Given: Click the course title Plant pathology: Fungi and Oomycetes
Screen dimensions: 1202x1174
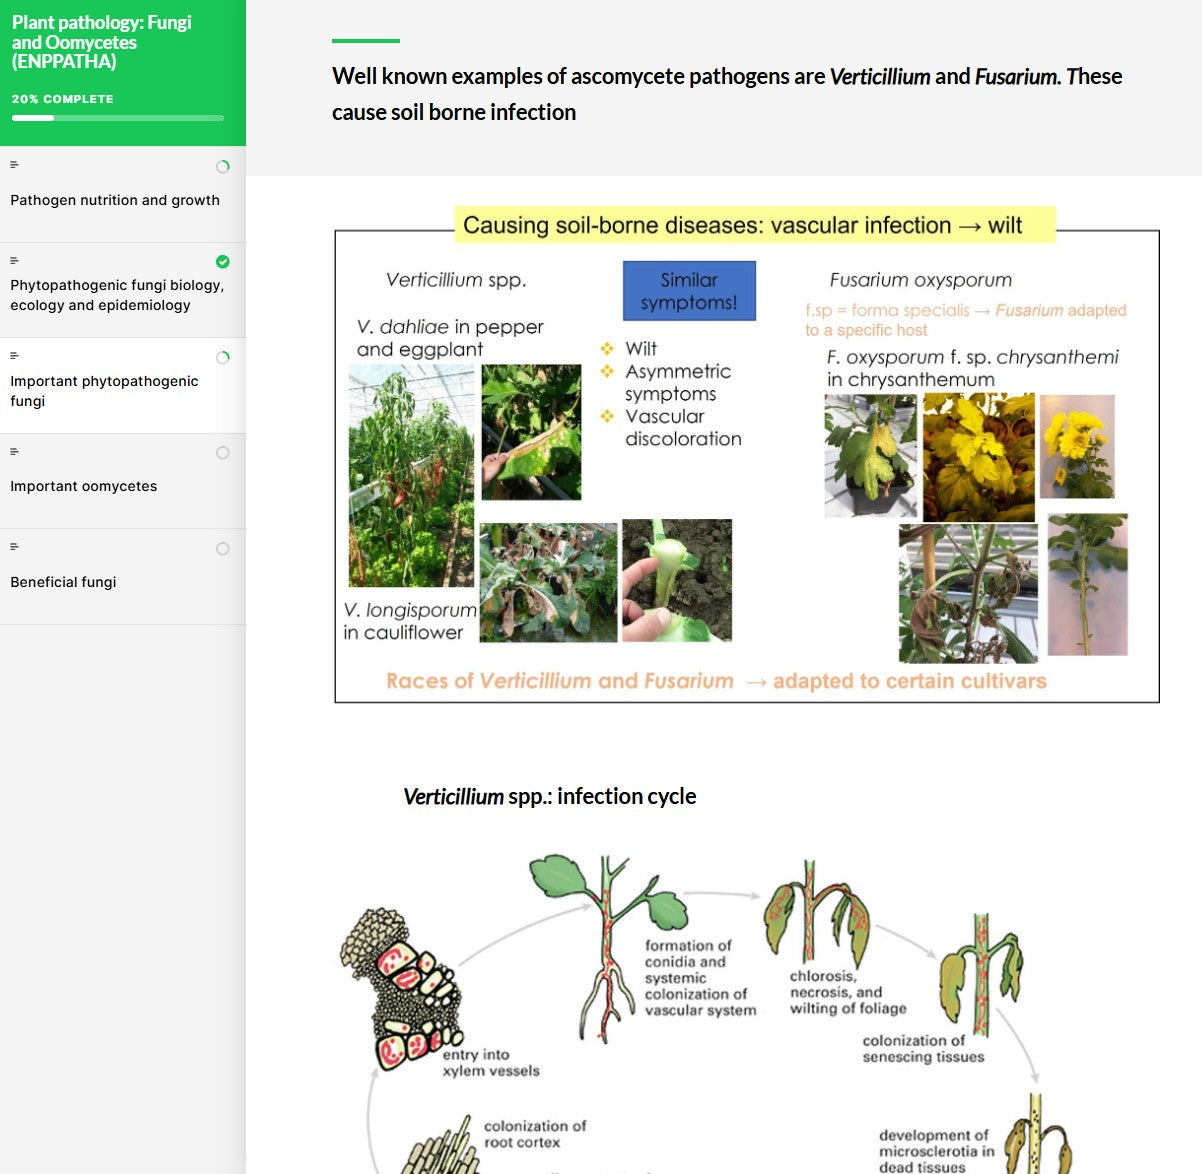Looking at the screenshot, I should pyautogui.click(x=101, y=42).
